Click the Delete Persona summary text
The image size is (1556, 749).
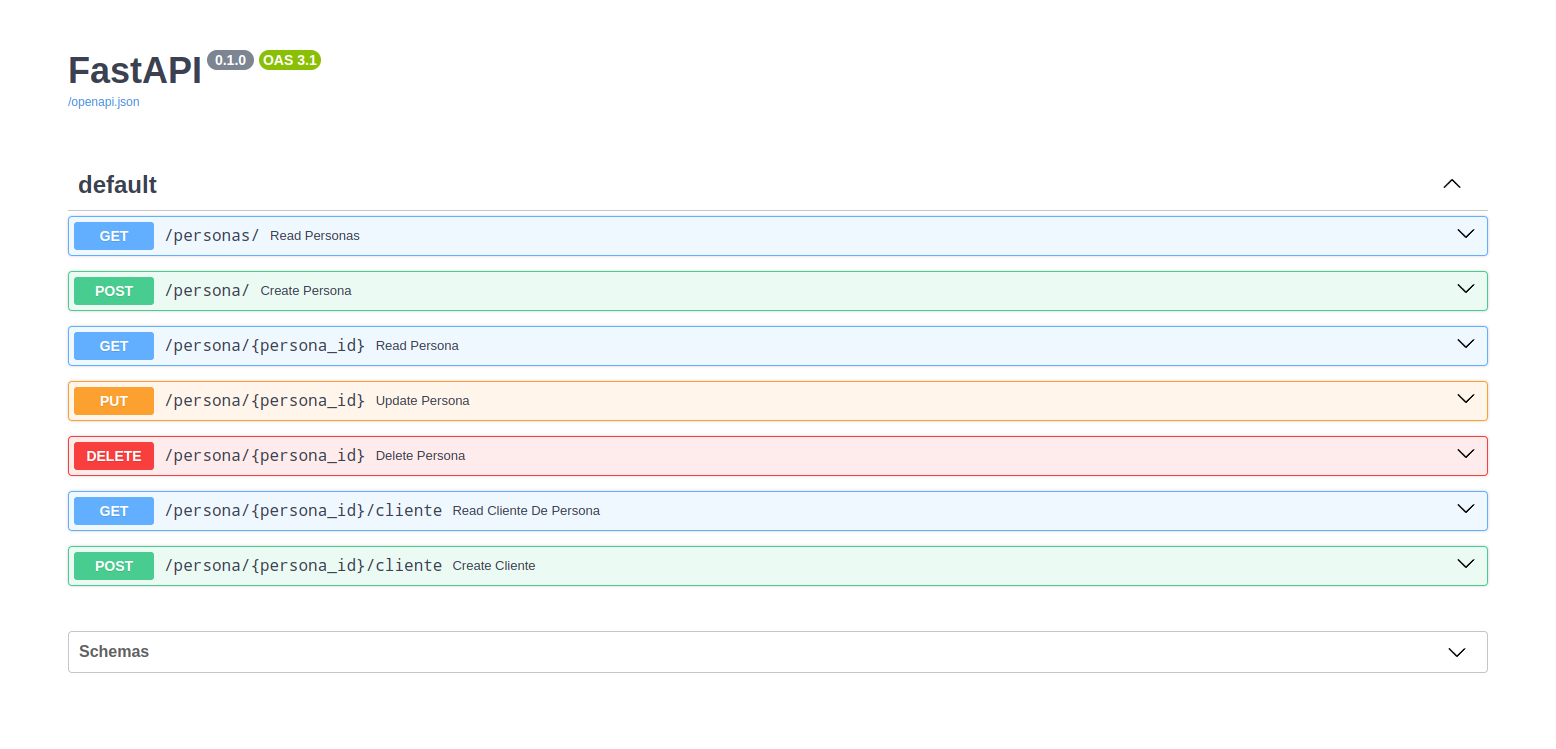(x=421, y=456)
